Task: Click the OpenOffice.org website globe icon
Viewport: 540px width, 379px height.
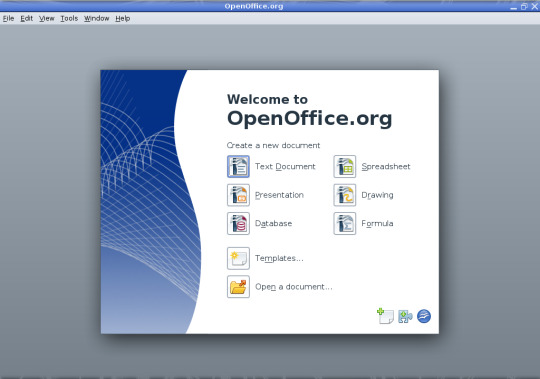Action: 424,316
